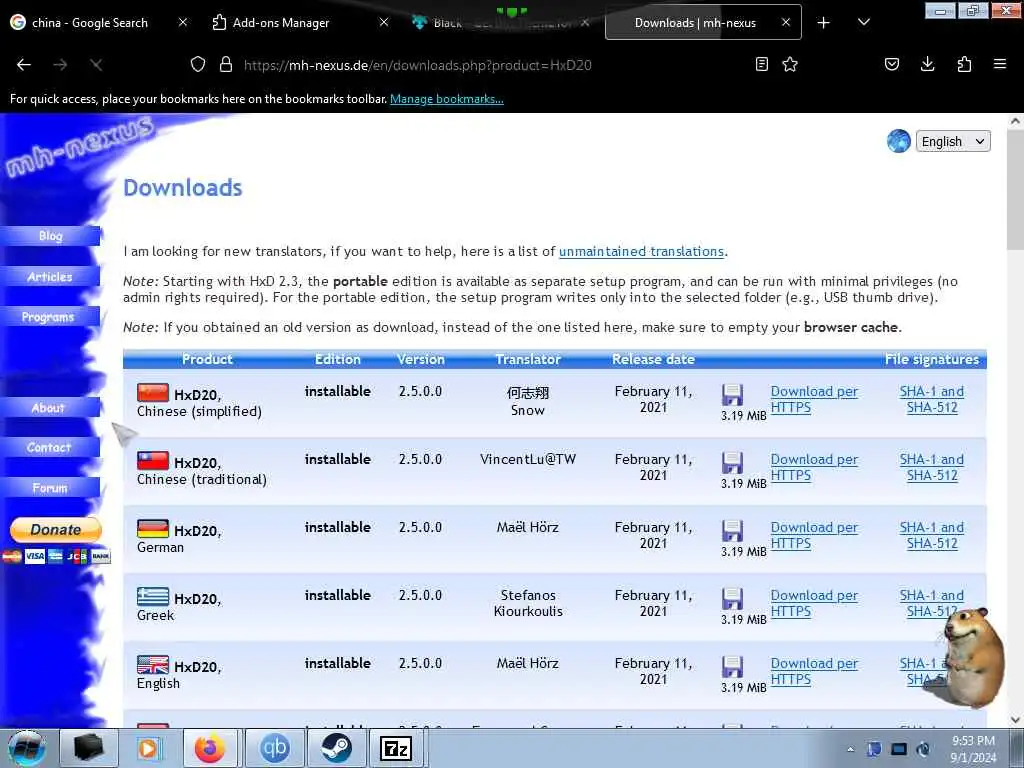Open the Contact sidebar menu item

click(x=50, y=447)
